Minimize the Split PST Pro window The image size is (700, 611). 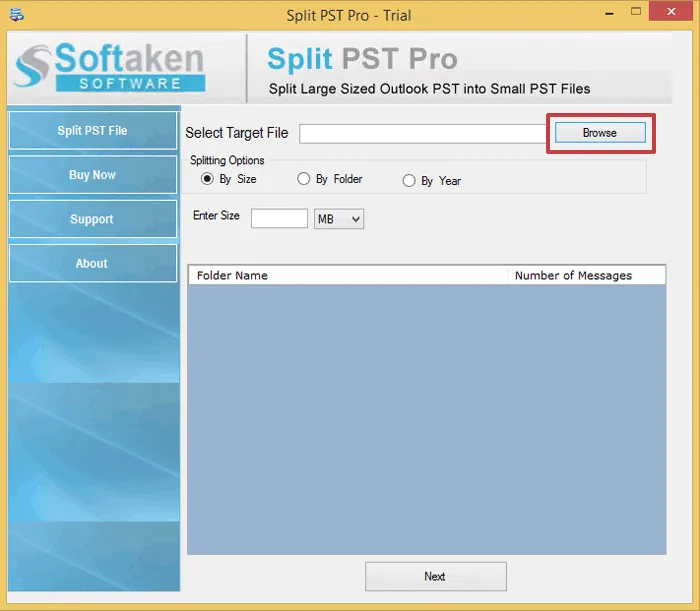coord(609,13)
